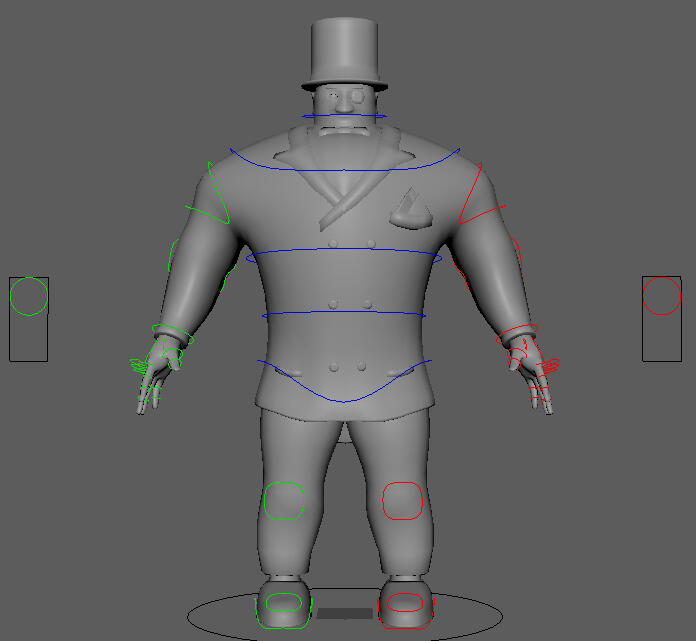Select the green circle in left slider box

[29, 296]
